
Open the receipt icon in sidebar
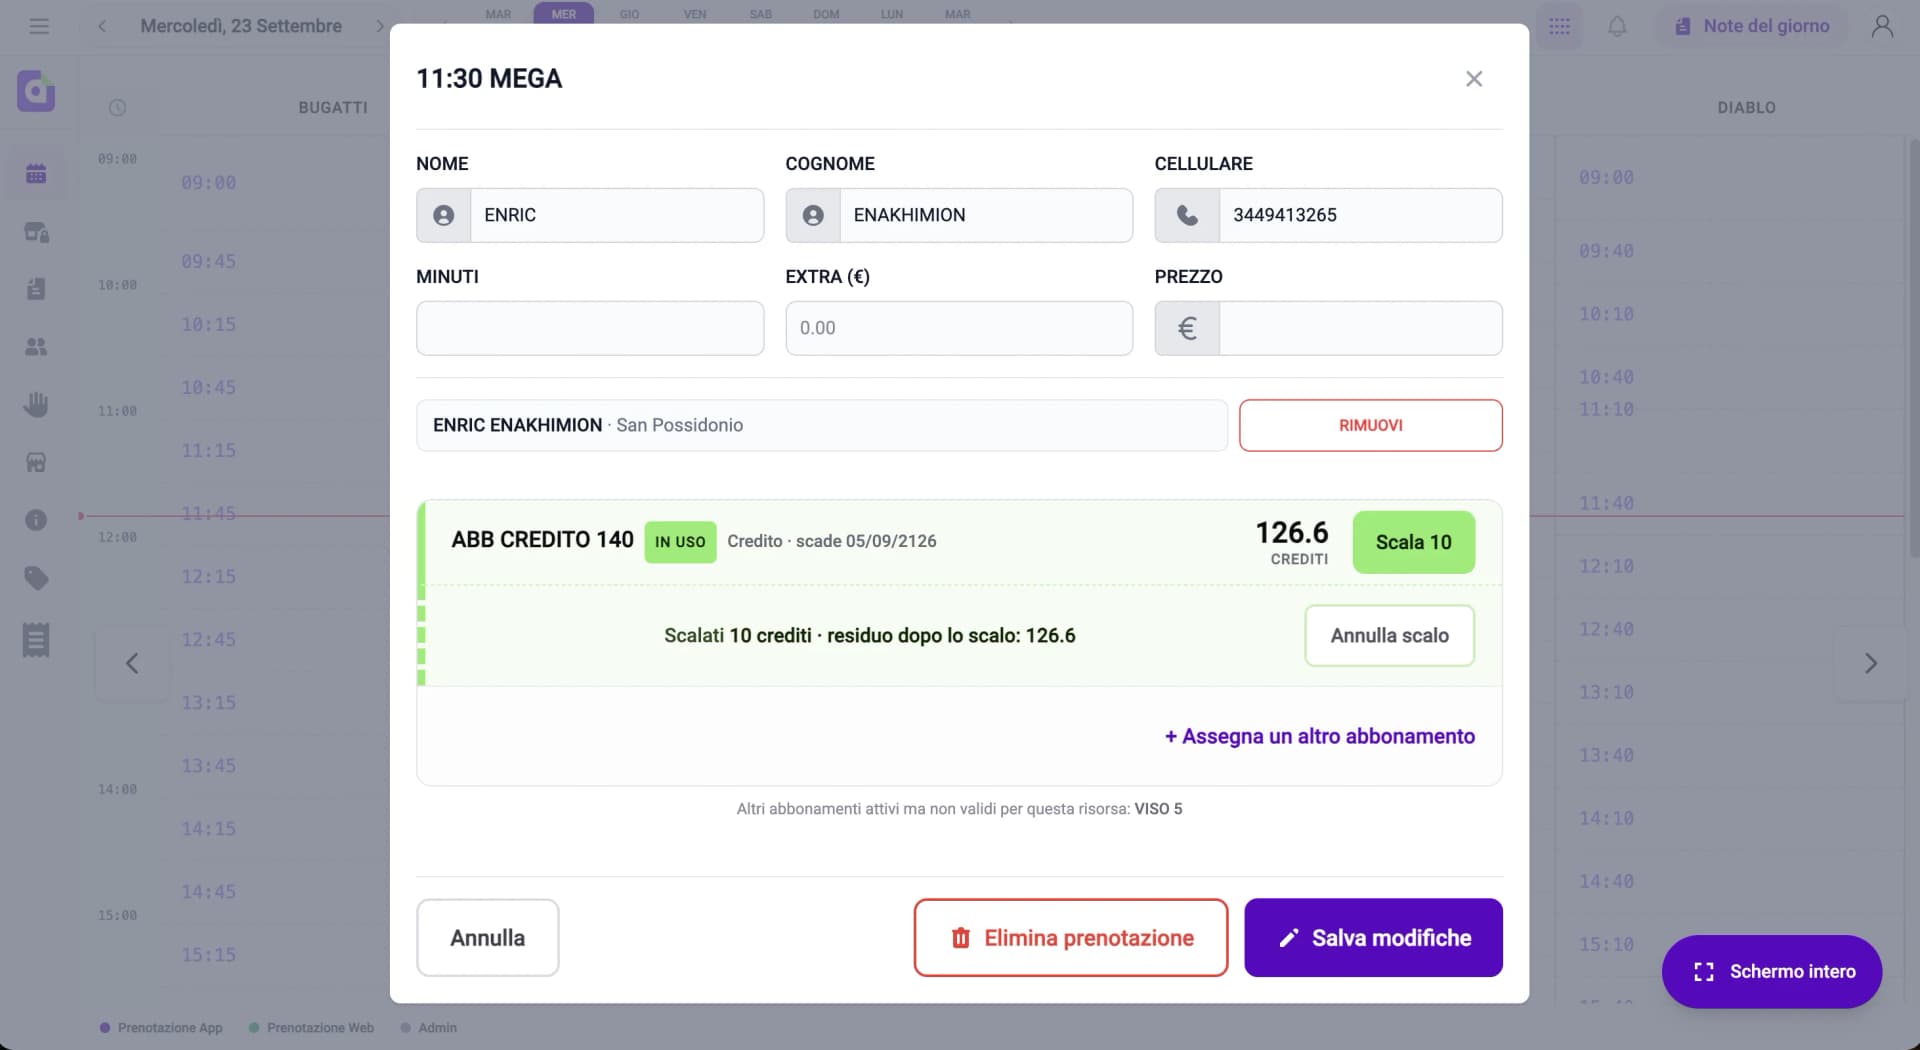click(36, 640)
